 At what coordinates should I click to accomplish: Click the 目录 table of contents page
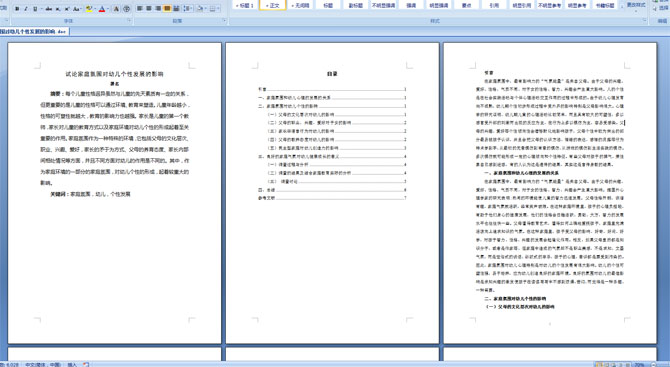(332, 193)
